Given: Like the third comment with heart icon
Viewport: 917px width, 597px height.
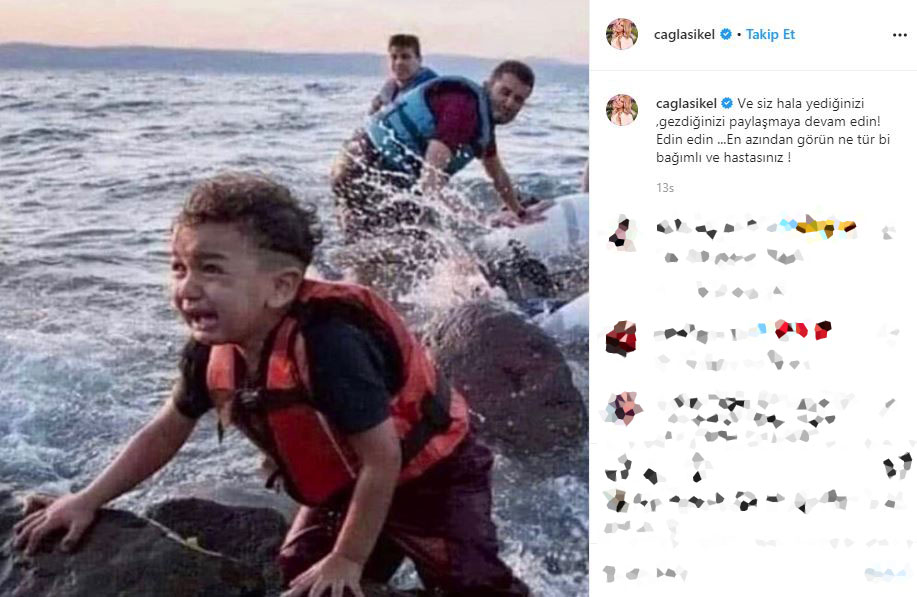Looking at the screenshot, I should 890,404.
